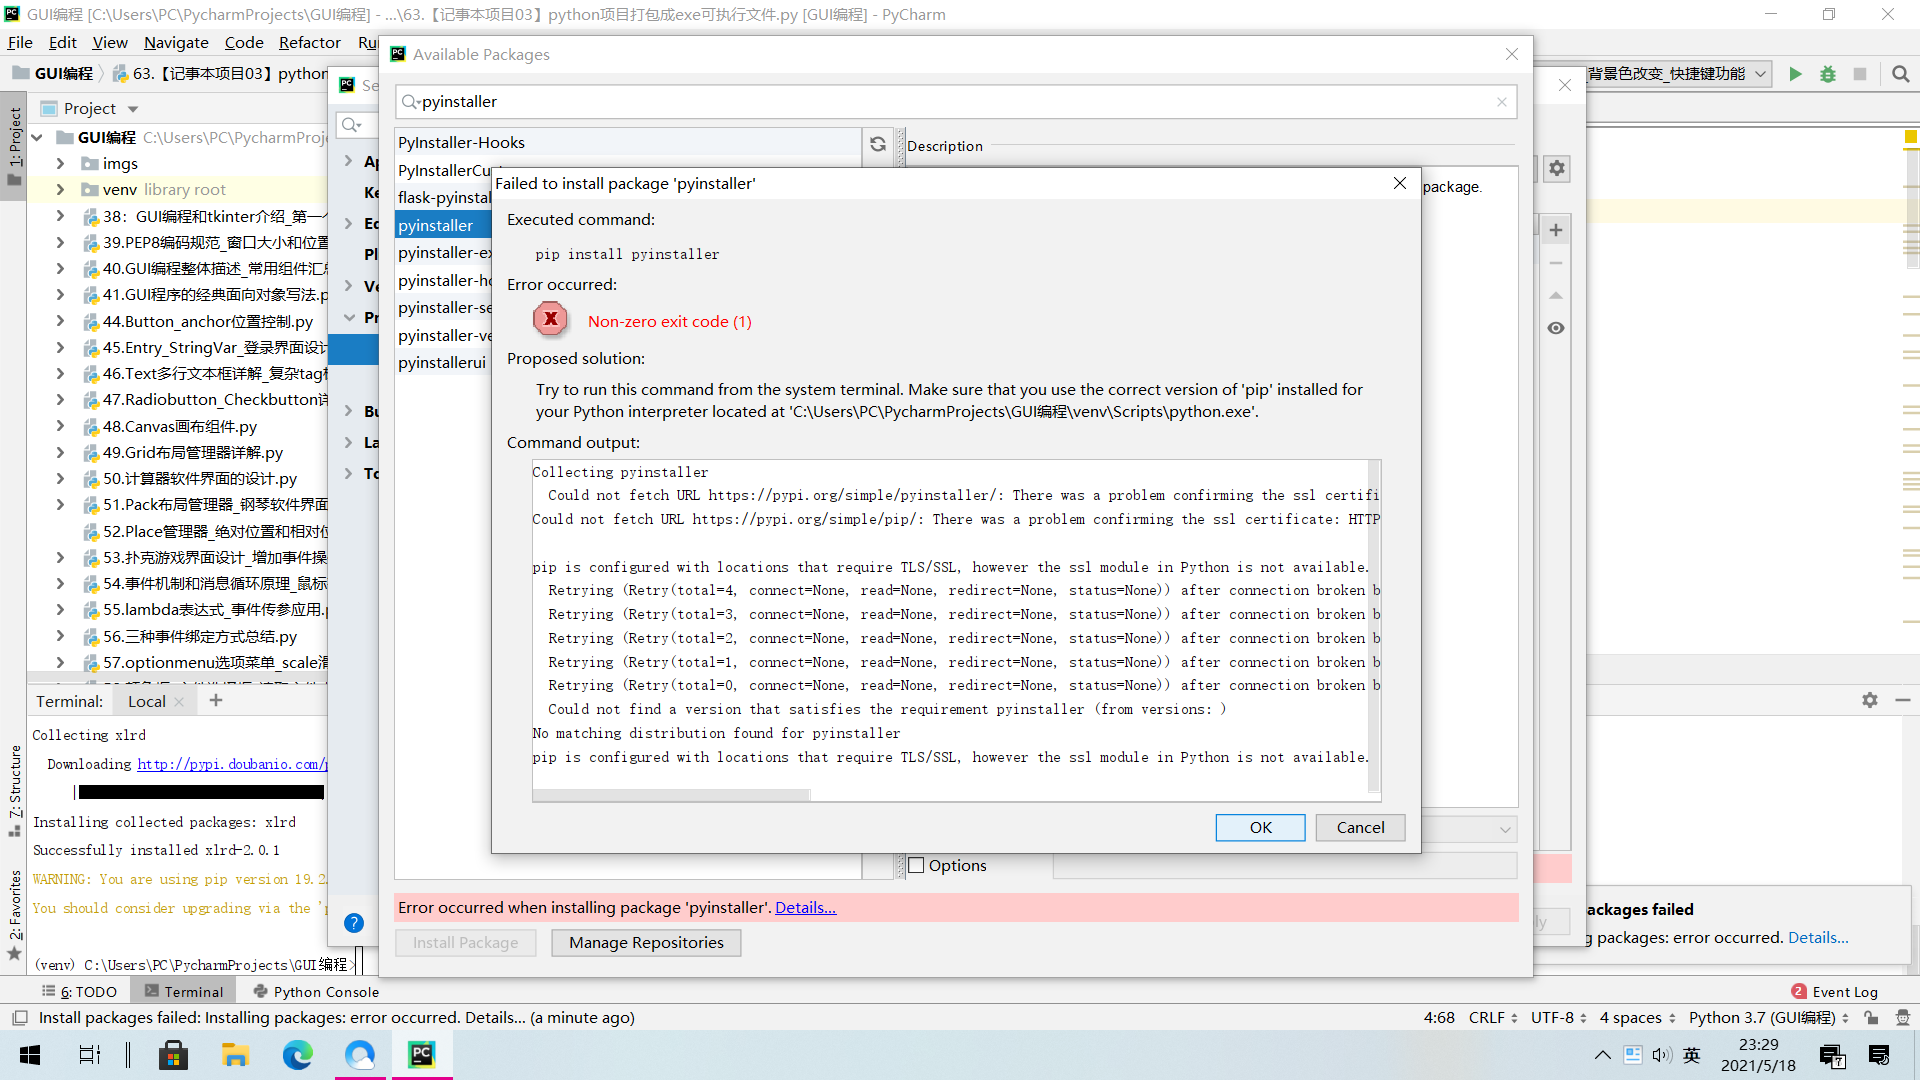Screen dimensions: 1920x1080
Task: Open terminal panel settings gear
Action: click(1870, 700)
